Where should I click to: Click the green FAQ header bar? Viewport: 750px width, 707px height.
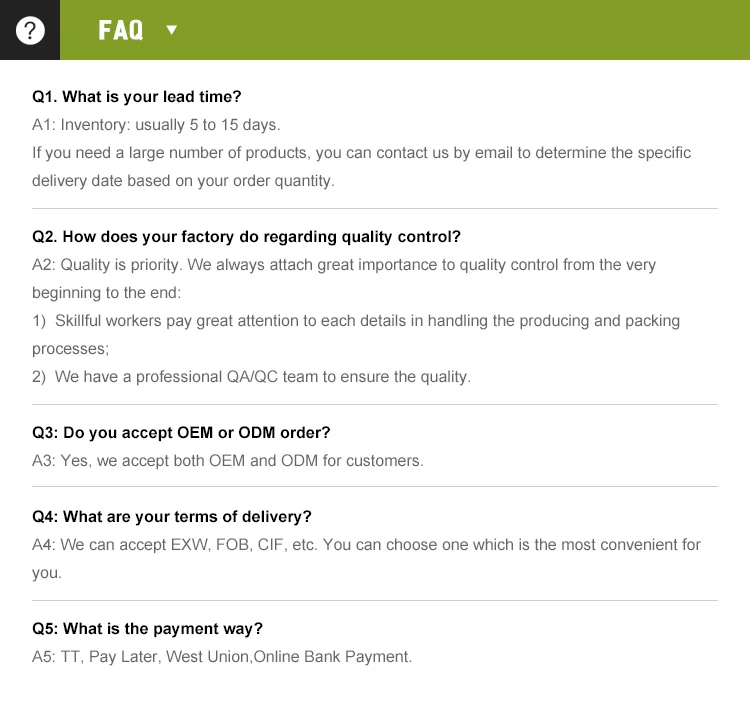pyautogui.click(x=460, y=30)
